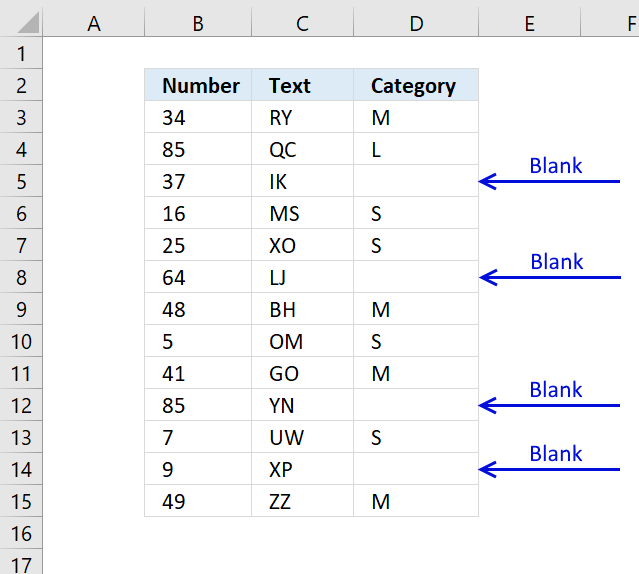639x574 pixels.
Task: Select column D header
Action: tap(416, 23)
